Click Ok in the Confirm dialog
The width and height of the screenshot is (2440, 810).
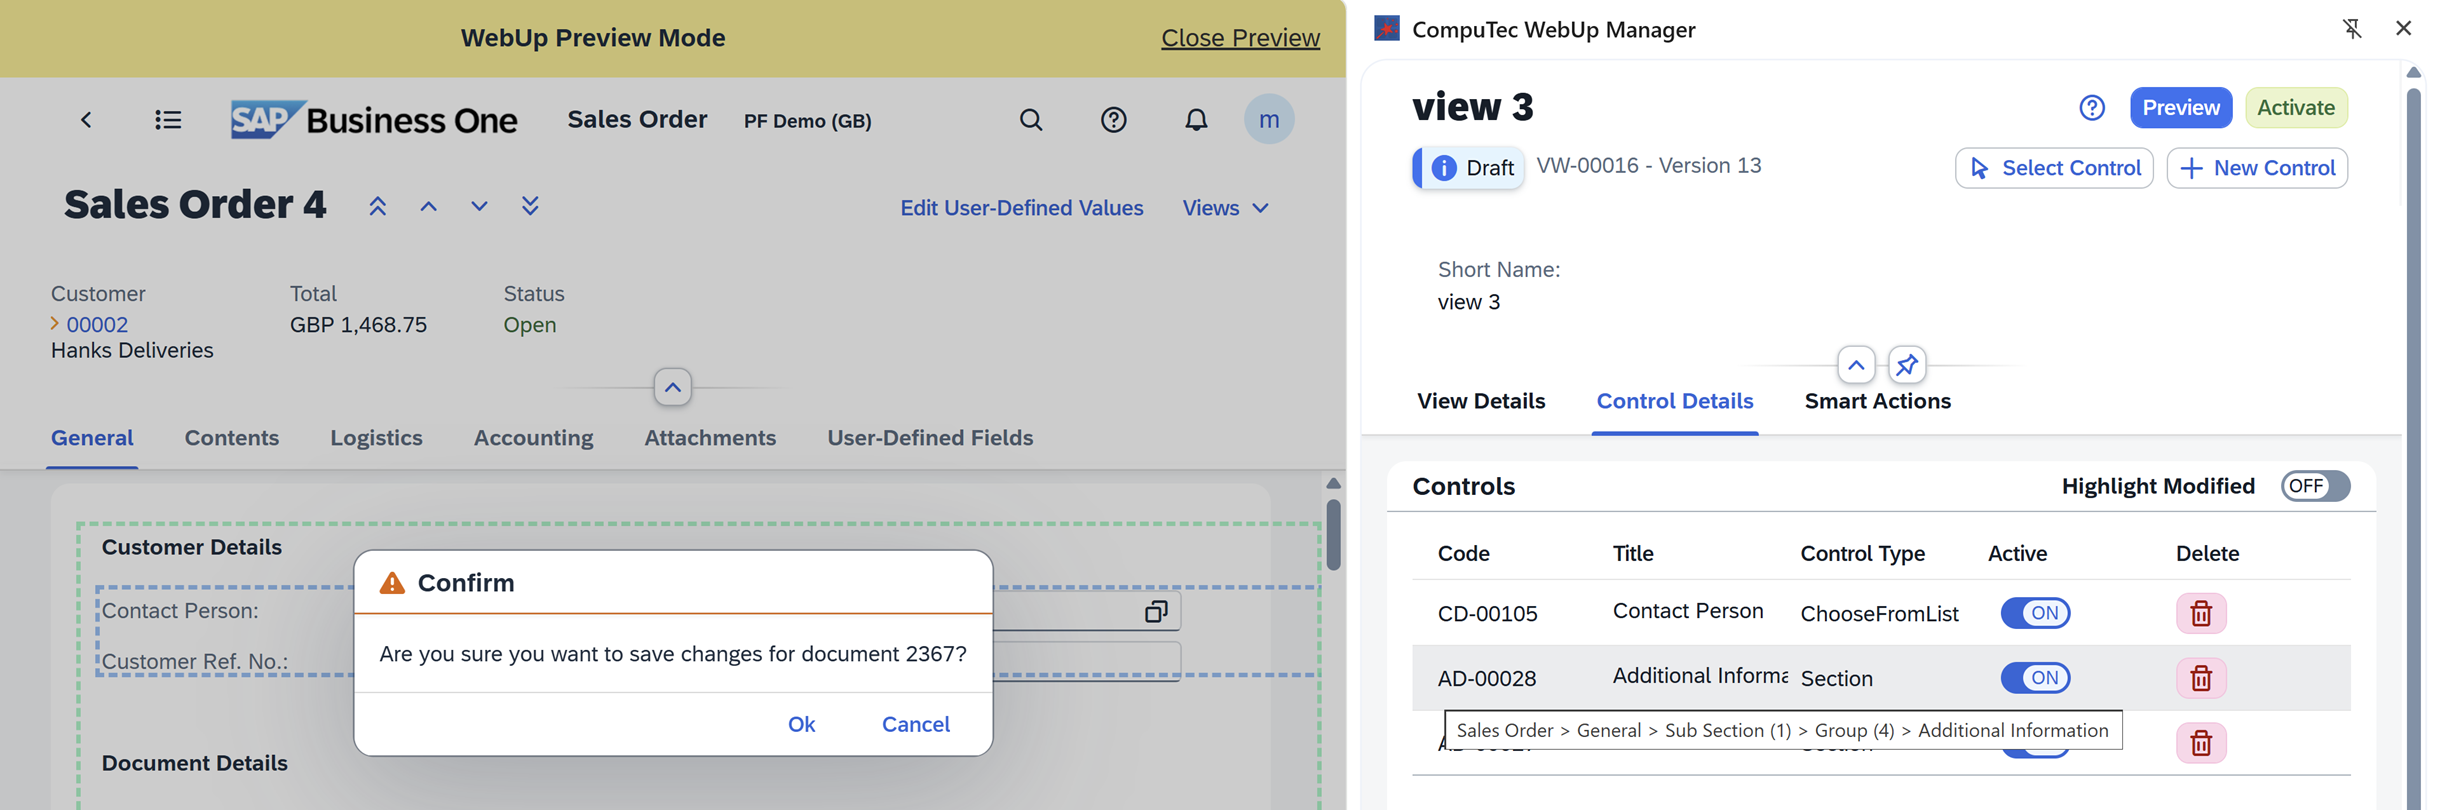tap(802, 724)
